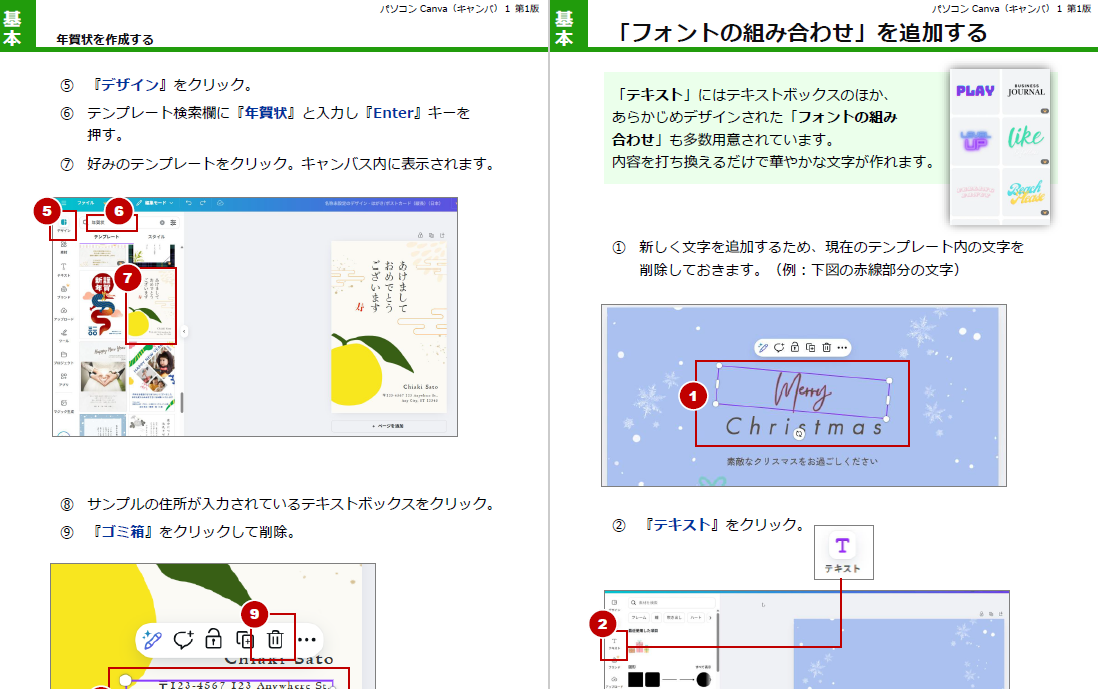The height and width of the screenshot is (689, 1098).
Task: Click the 吹き出し chip in the elements panel
Action: click(x=674, y=618)
